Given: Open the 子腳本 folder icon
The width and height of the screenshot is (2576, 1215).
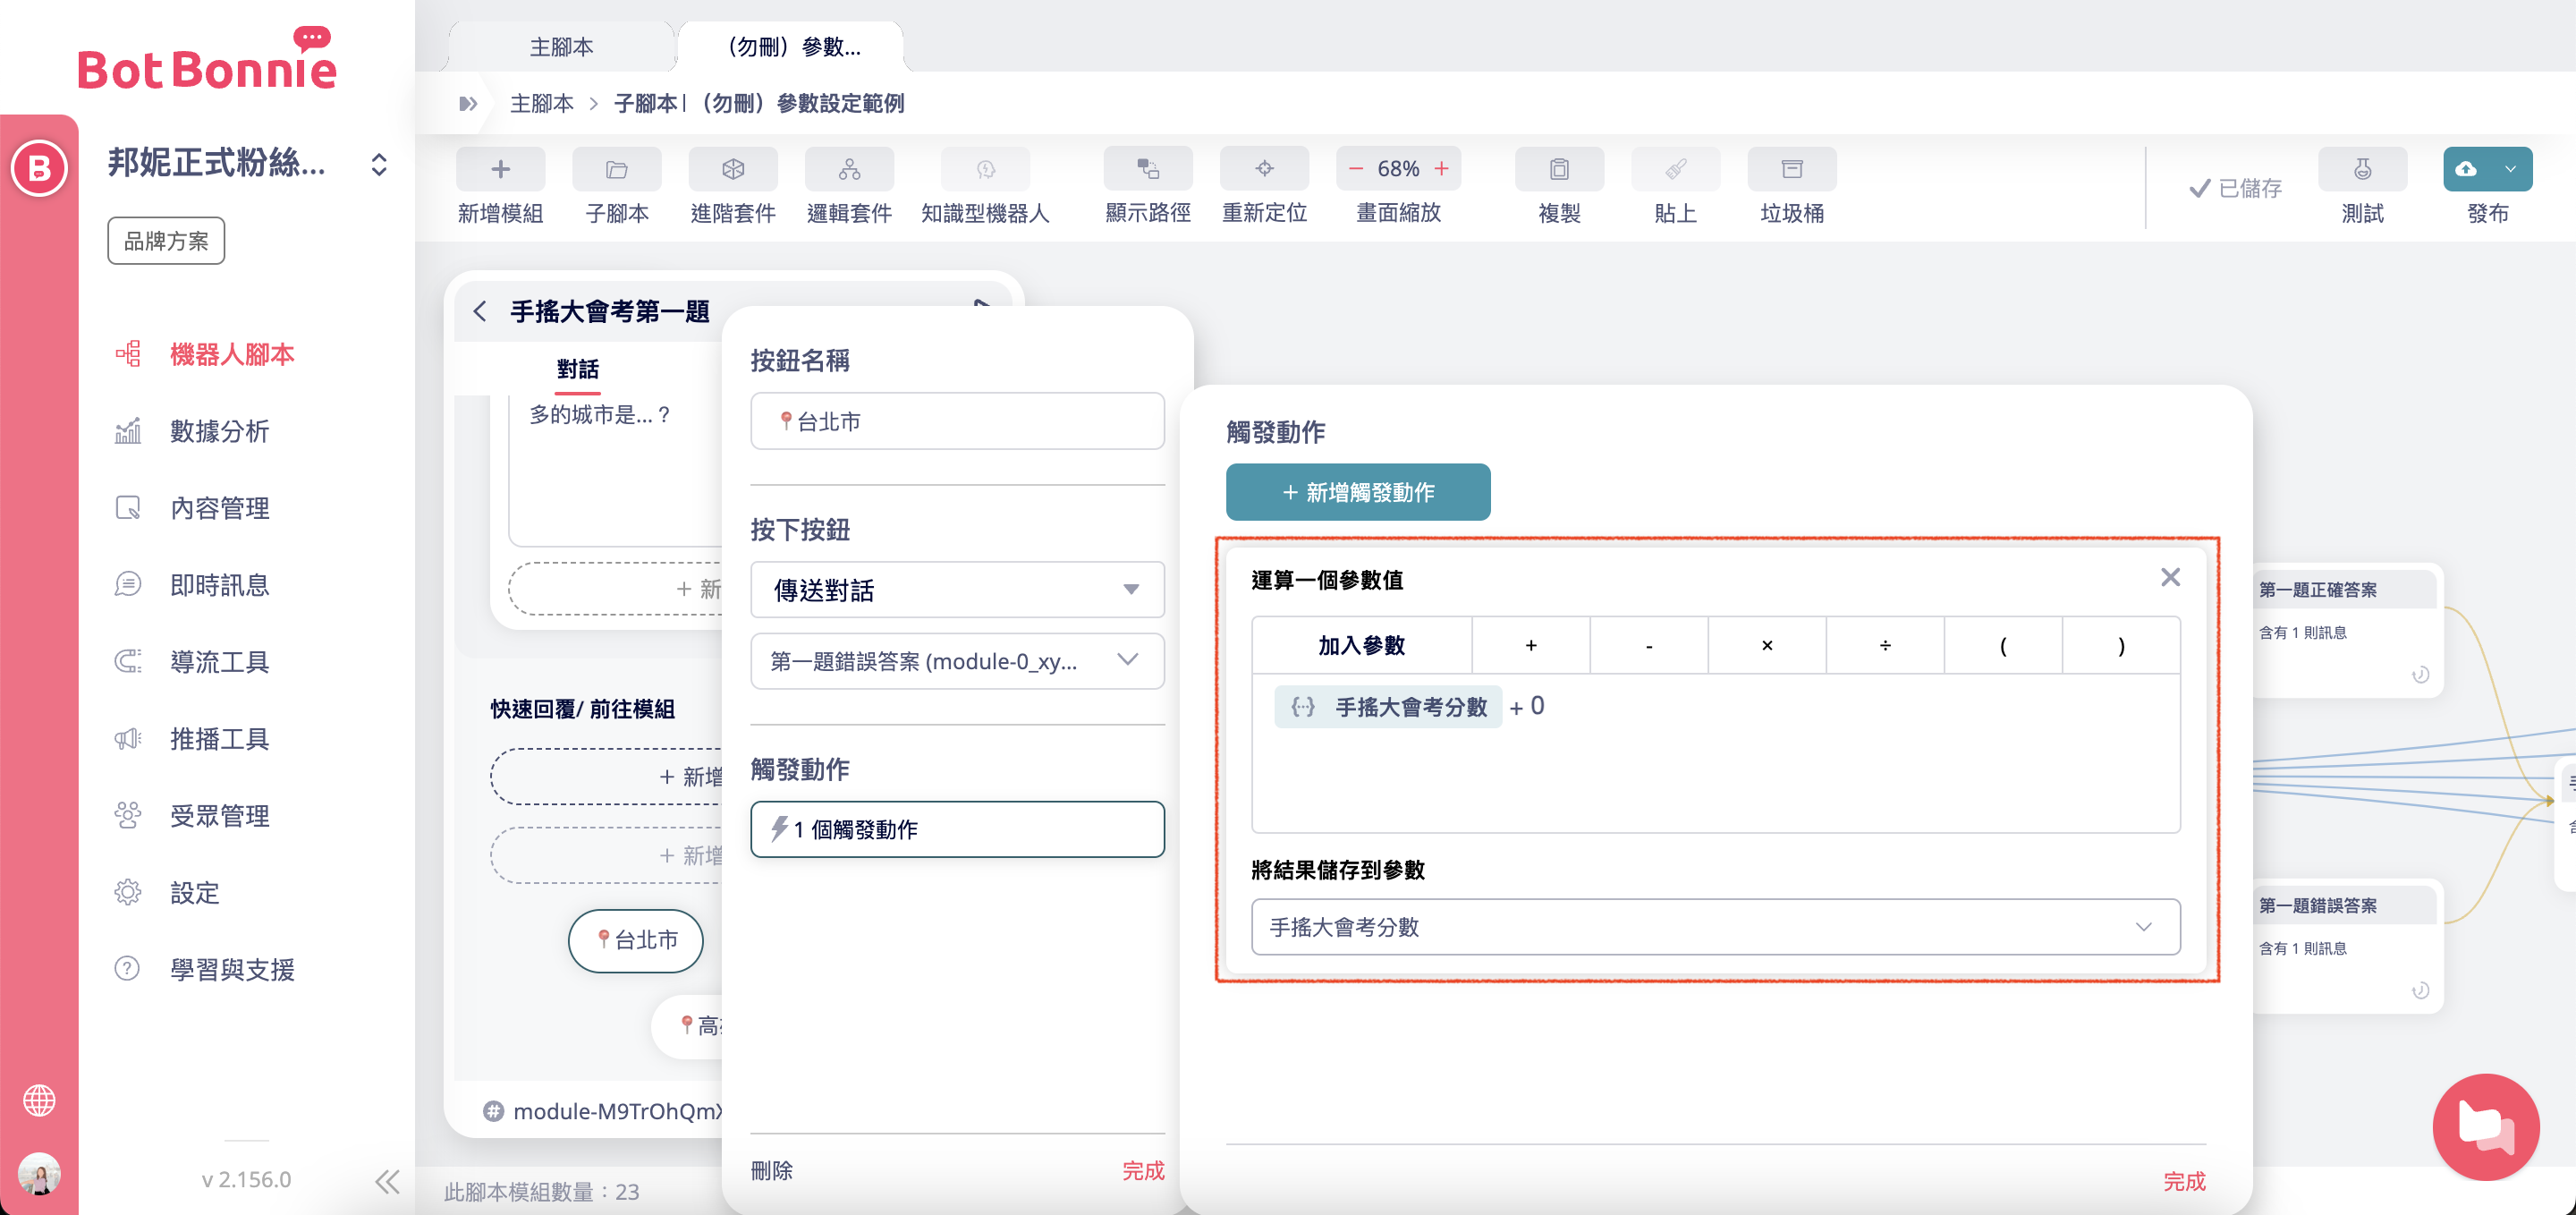Looking at the screenshot, I should 616,169.
